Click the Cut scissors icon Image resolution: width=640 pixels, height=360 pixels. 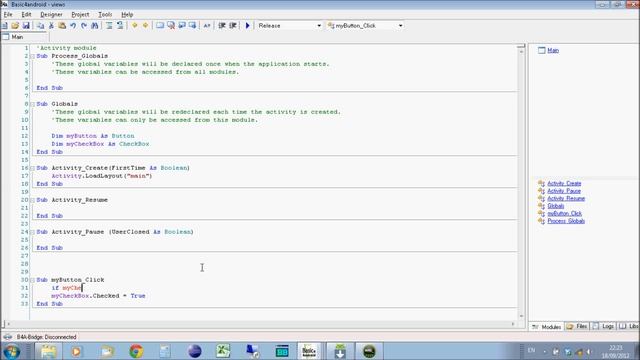pyautogui.click(x=51, y=26)
